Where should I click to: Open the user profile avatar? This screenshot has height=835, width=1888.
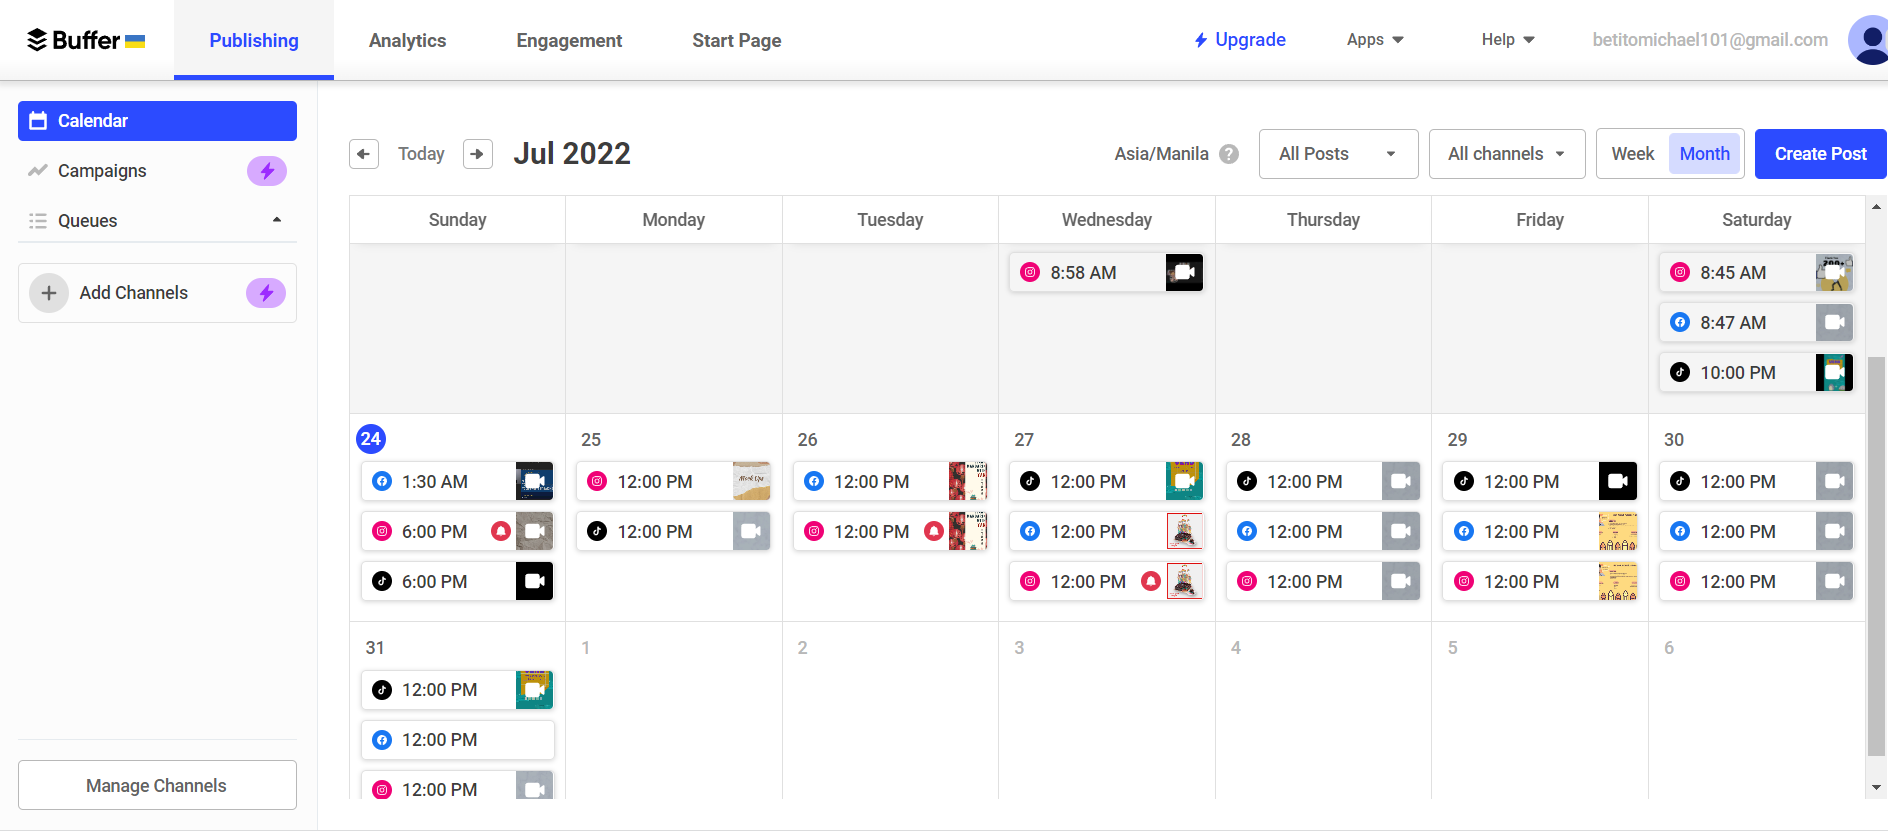coord(1869,40)
